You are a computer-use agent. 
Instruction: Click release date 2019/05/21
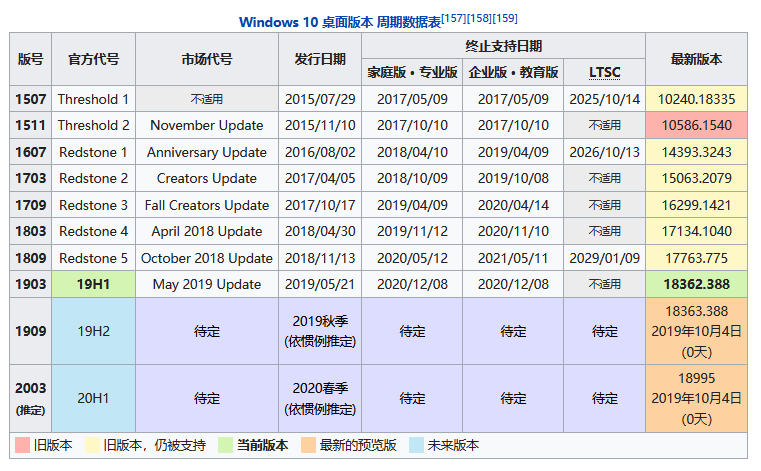click(x=320, y=284)
